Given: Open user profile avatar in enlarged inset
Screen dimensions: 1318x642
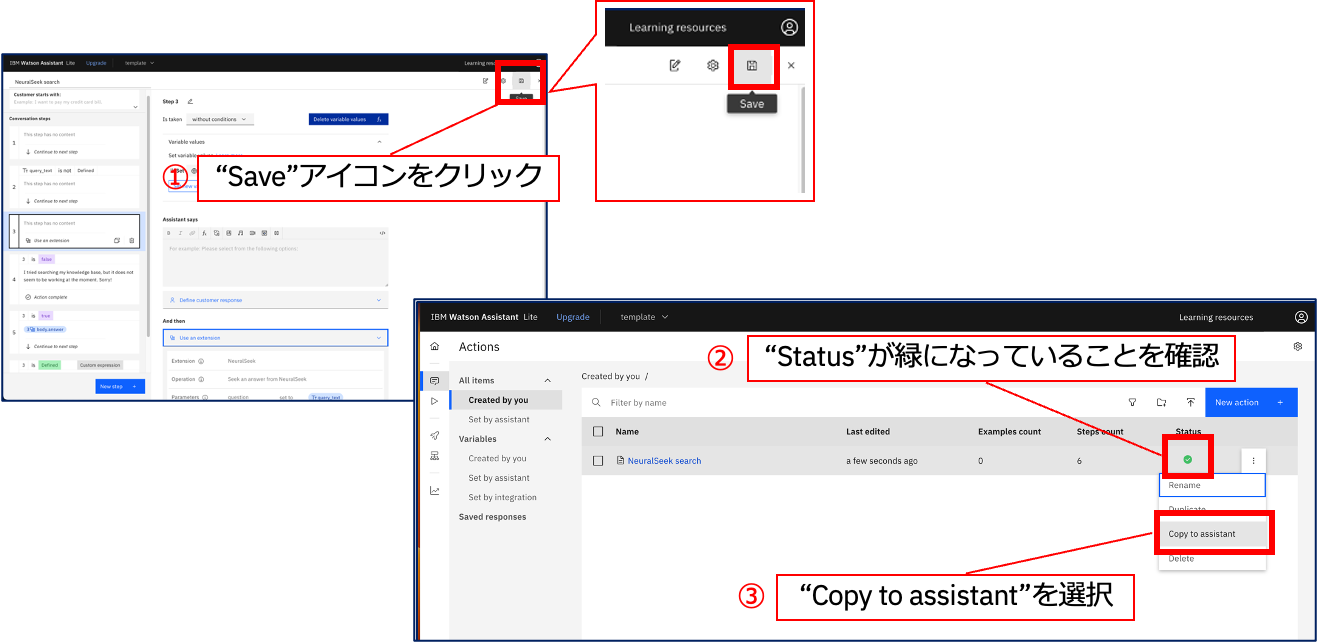Looking at the screenshot, I should pyautogui.click(x=790, y=27).
